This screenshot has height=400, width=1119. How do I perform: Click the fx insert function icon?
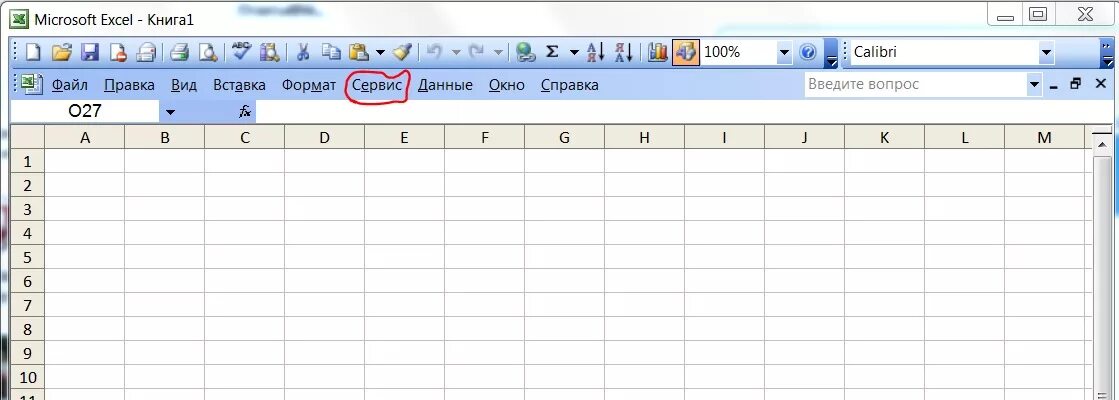pos(245,111)
